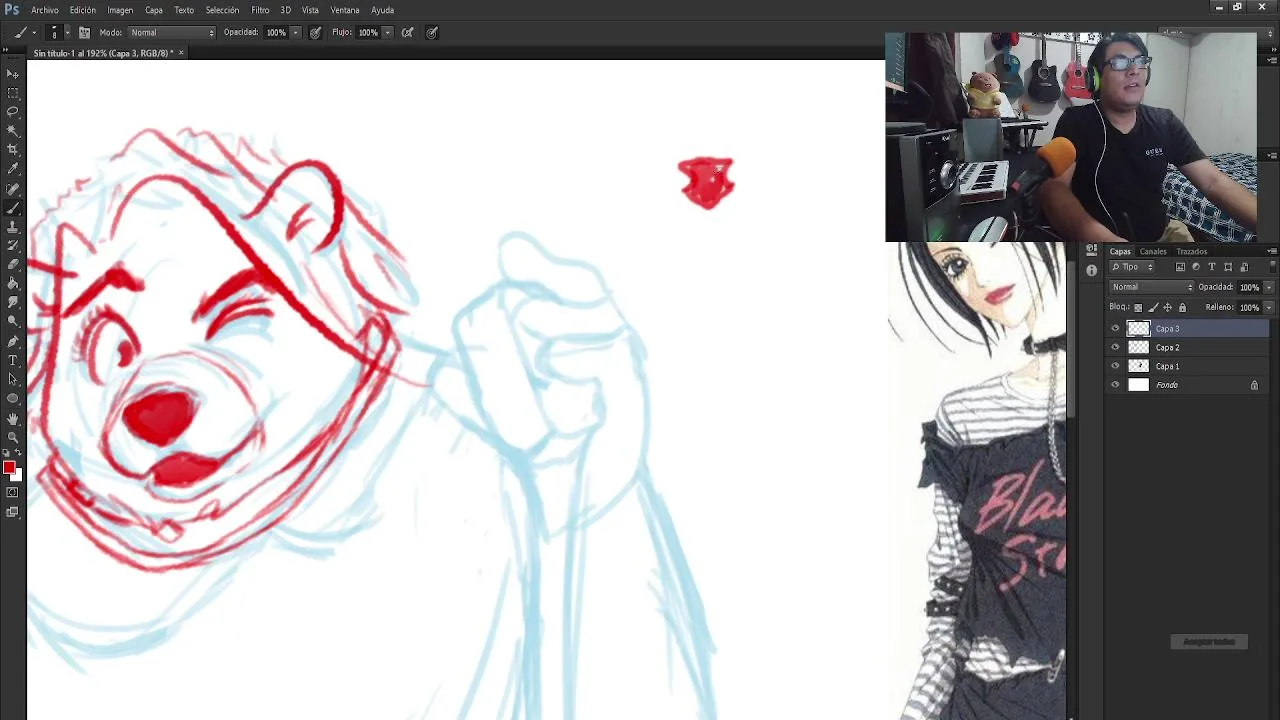Select the Hand tool

click(13, 419)
